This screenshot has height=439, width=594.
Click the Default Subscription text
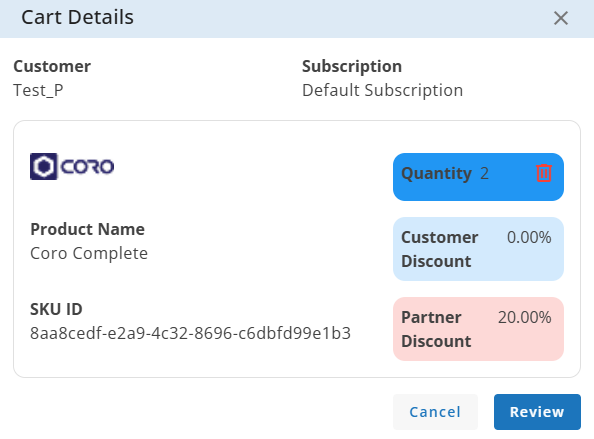382,91
